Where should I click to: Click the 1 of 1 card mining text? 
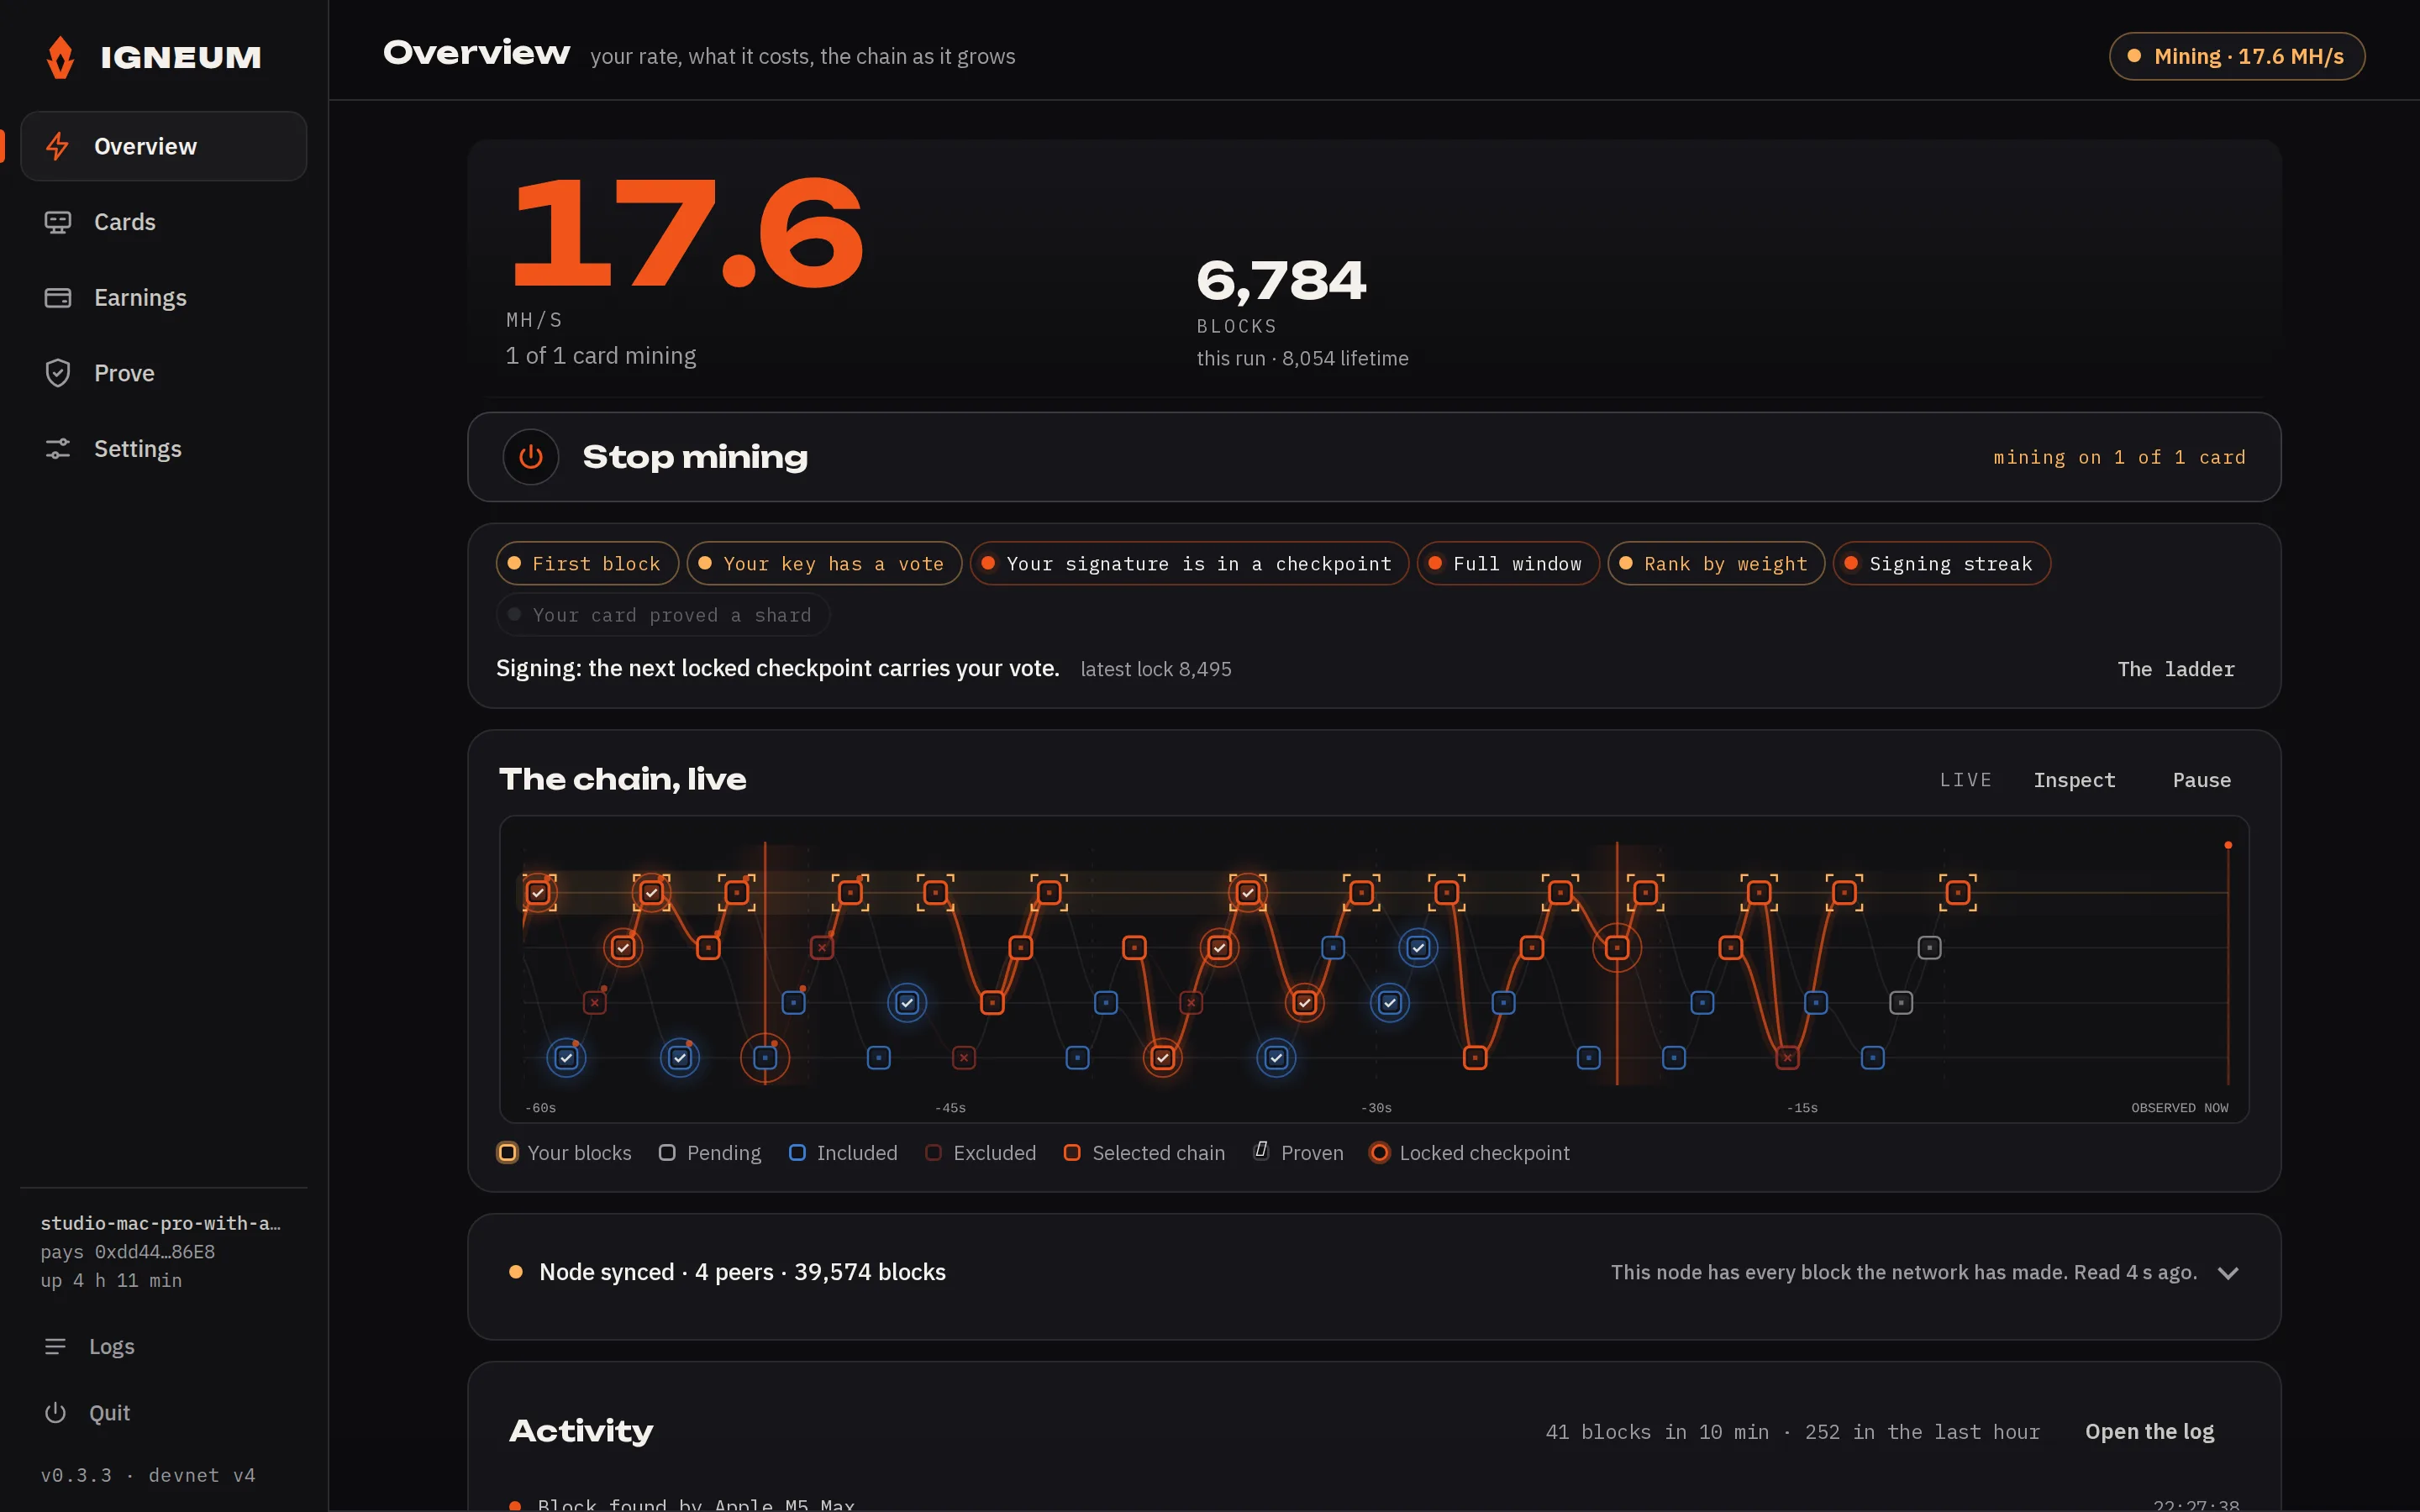(x=601, y=356)
